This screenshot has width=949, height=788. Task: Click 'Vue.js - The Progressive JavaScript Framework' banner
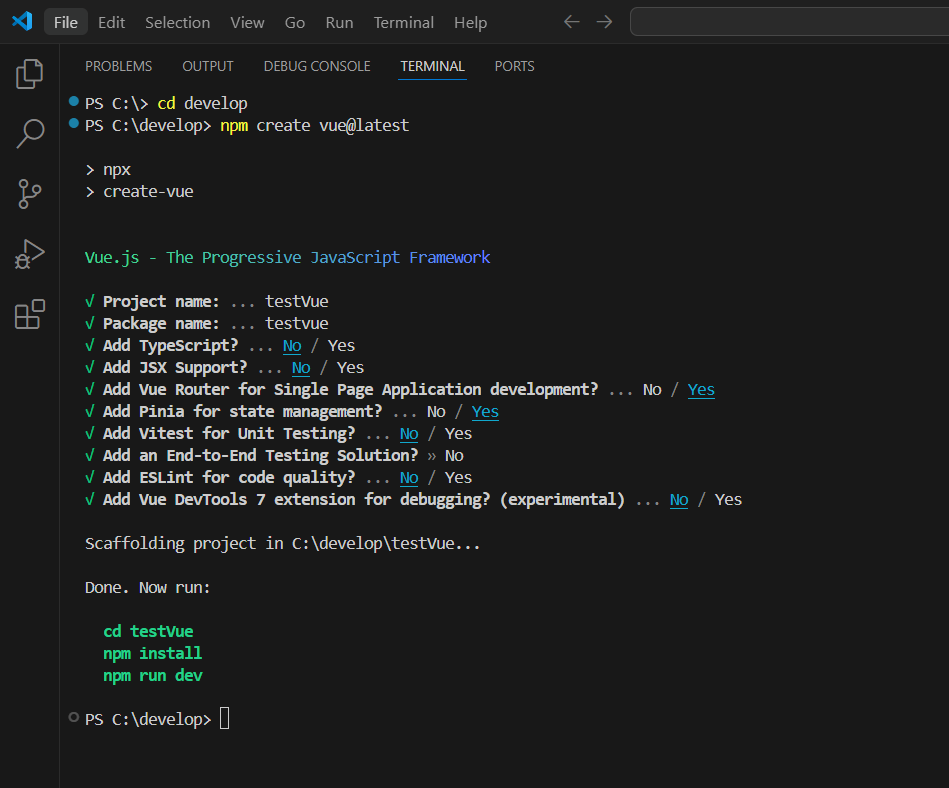(287, 258)
